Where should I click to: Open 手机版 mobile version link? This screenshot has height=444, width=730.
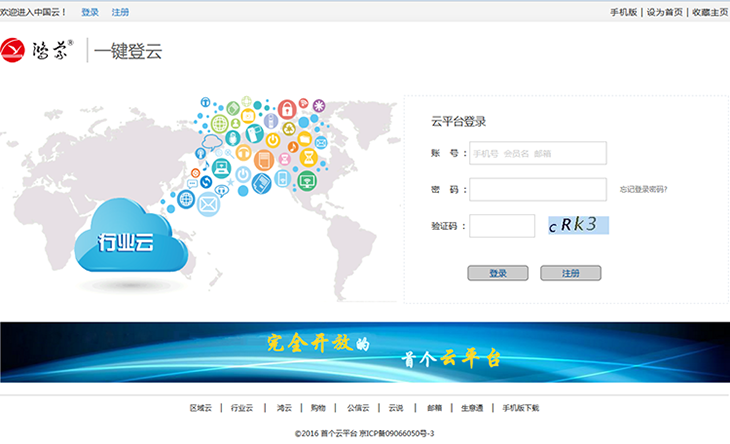(x=624, y=12)
